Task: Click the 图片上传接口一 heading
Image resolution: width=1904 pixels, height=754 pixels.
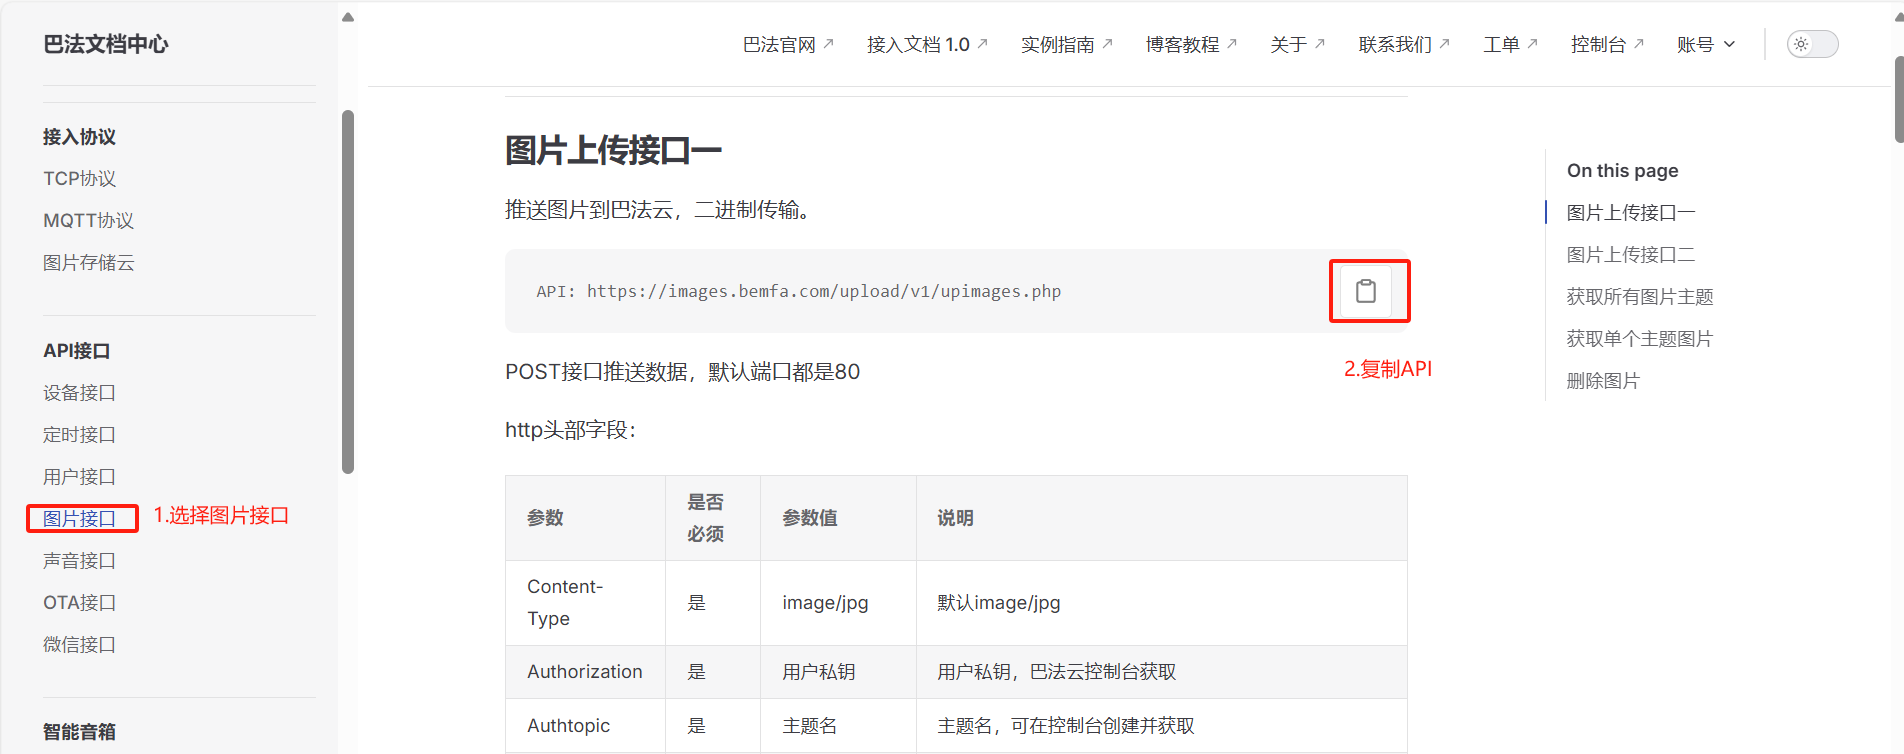Action: point(613,150)
